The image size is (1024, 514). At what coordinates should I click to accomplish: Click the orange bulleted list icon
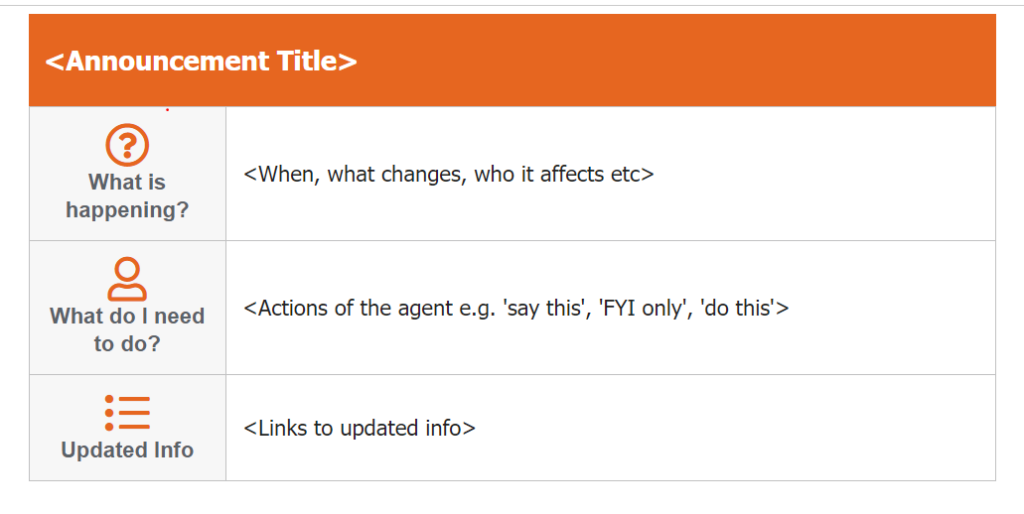click(x=127, y=413)
